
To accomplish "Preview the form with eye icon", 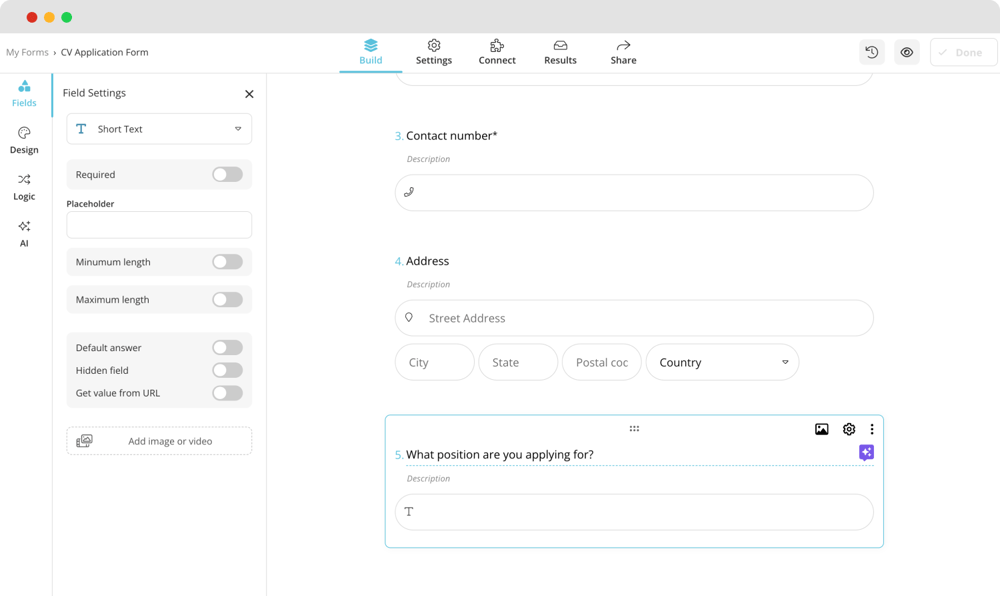I will pyautogui.click(x=906, y=53).
